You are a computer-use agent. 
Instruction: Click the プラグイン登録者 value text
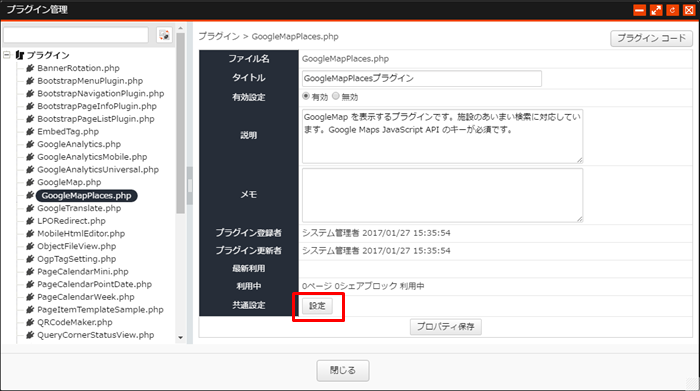pos(376,233)
